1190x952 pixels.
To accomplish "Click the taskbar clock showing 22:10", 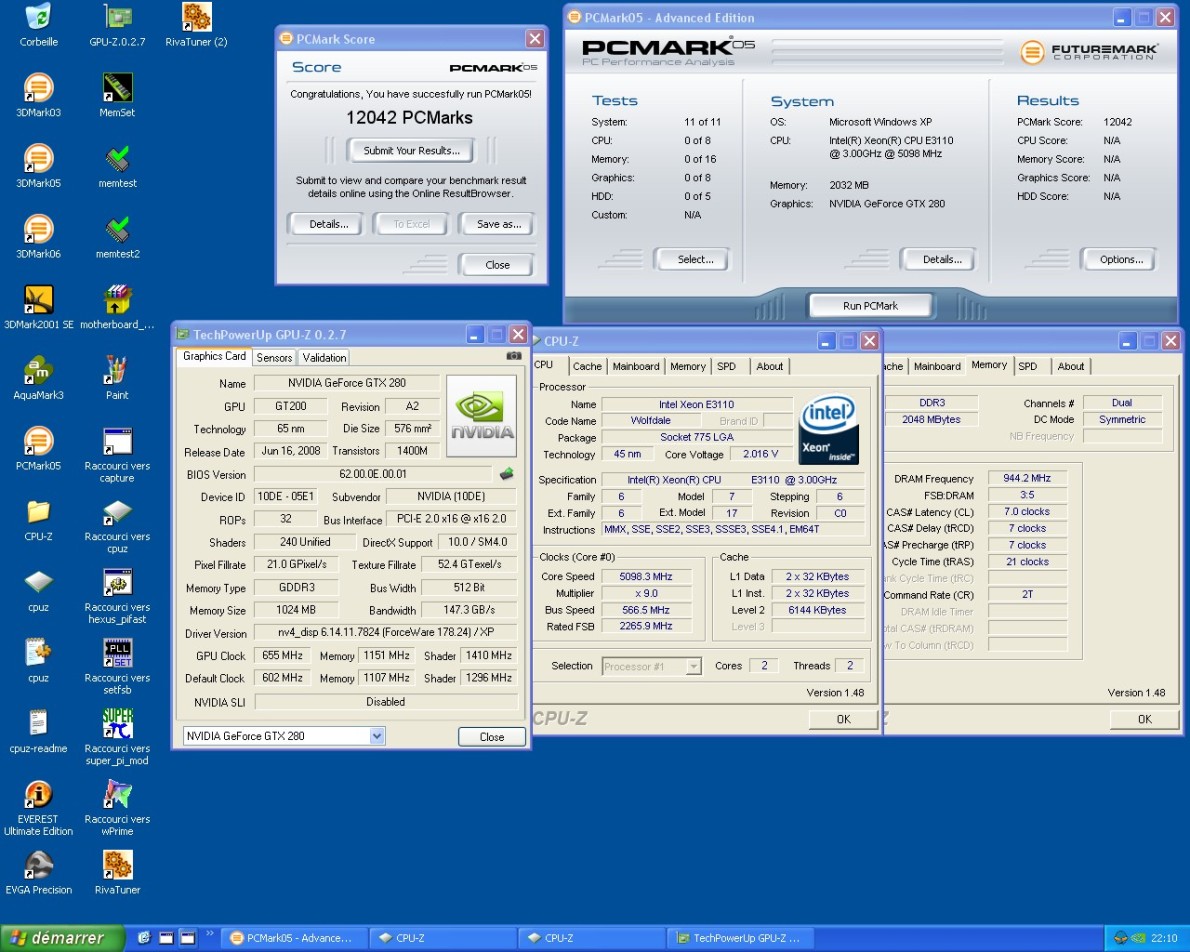I will (1163, 938).
